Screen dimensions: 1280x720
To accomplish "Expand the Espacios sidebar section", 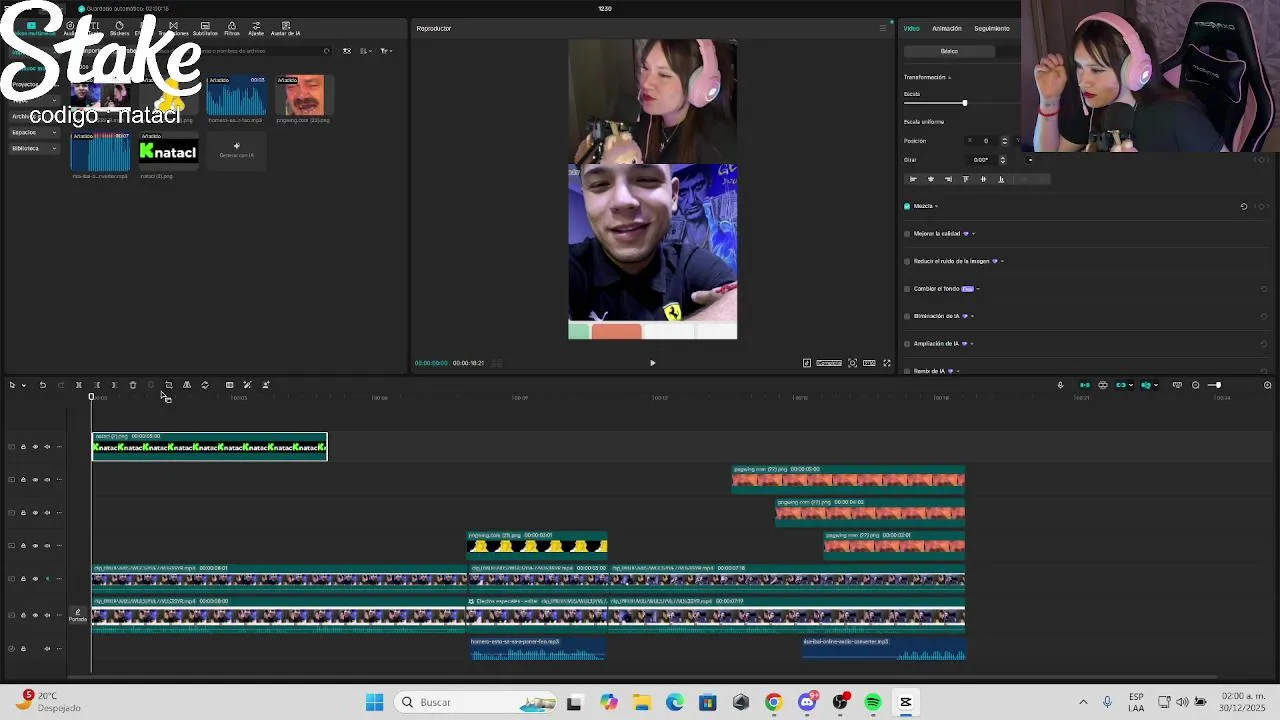I will click(x=34, y=132).
